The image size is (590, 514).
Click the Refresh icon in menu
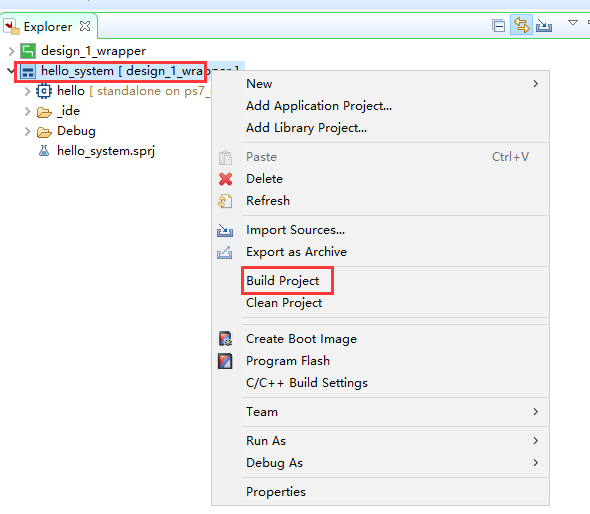225,201
